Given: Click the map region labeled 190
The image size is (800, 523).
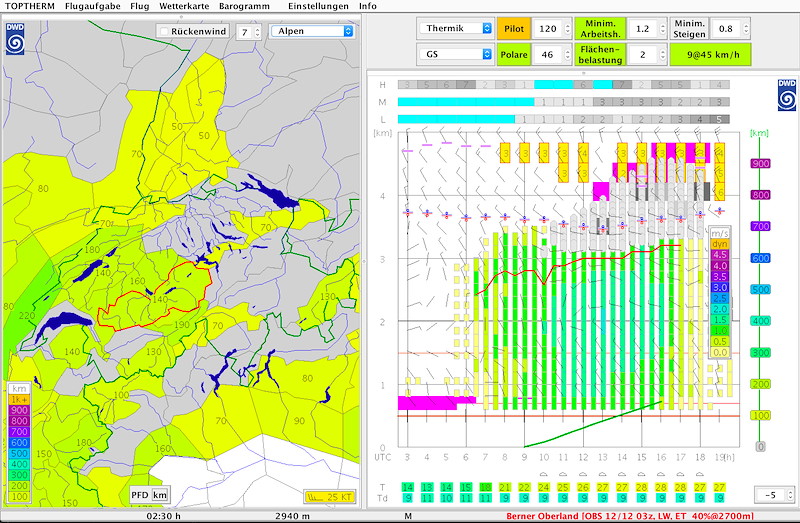Looking at the screenshot, I should click(182, 325).
